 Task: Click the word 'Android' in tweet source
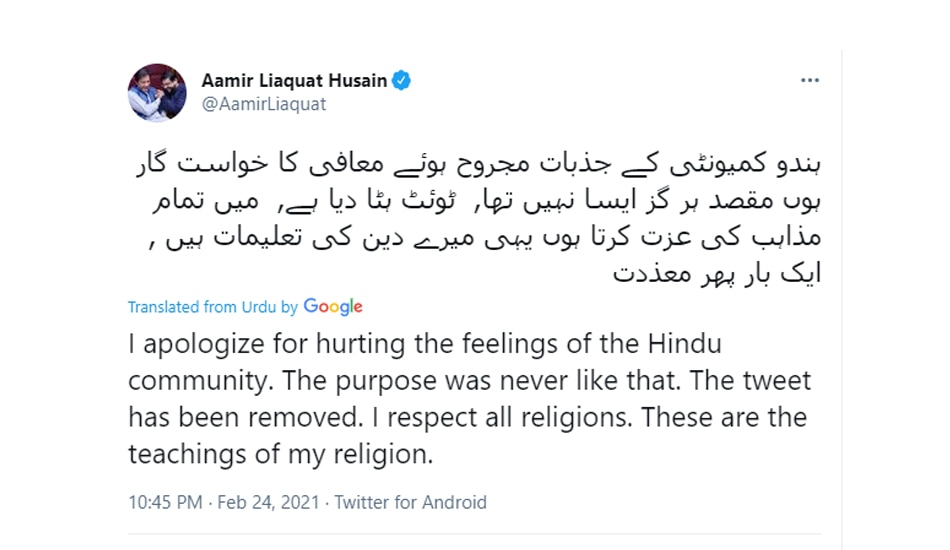point(452,502)
